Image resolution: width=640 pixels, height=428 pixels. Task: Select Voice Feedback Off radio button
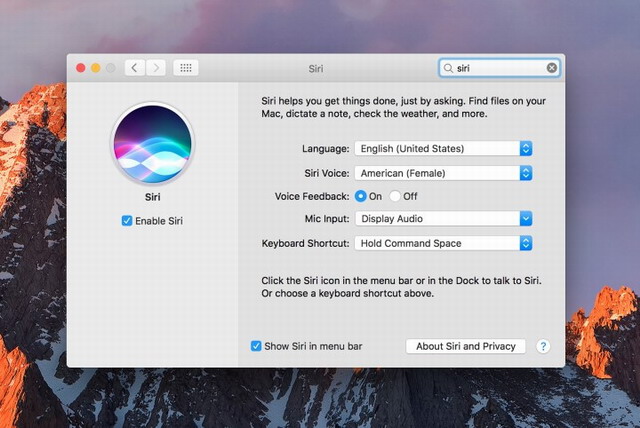[395, 196]
